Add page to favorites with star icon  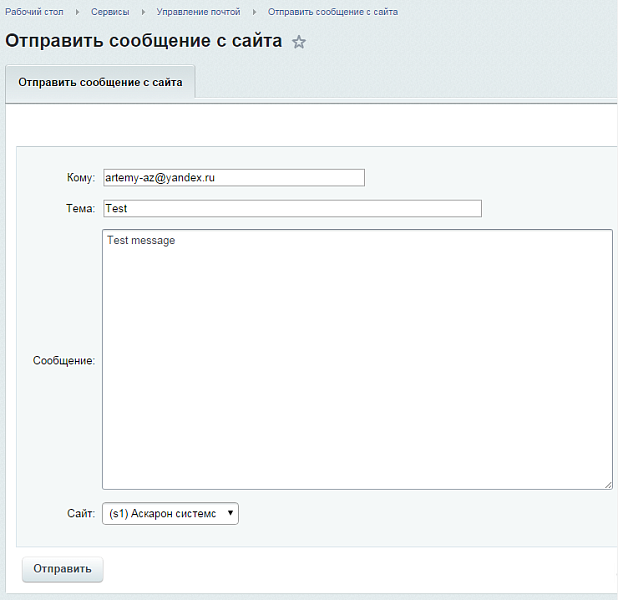298,43
